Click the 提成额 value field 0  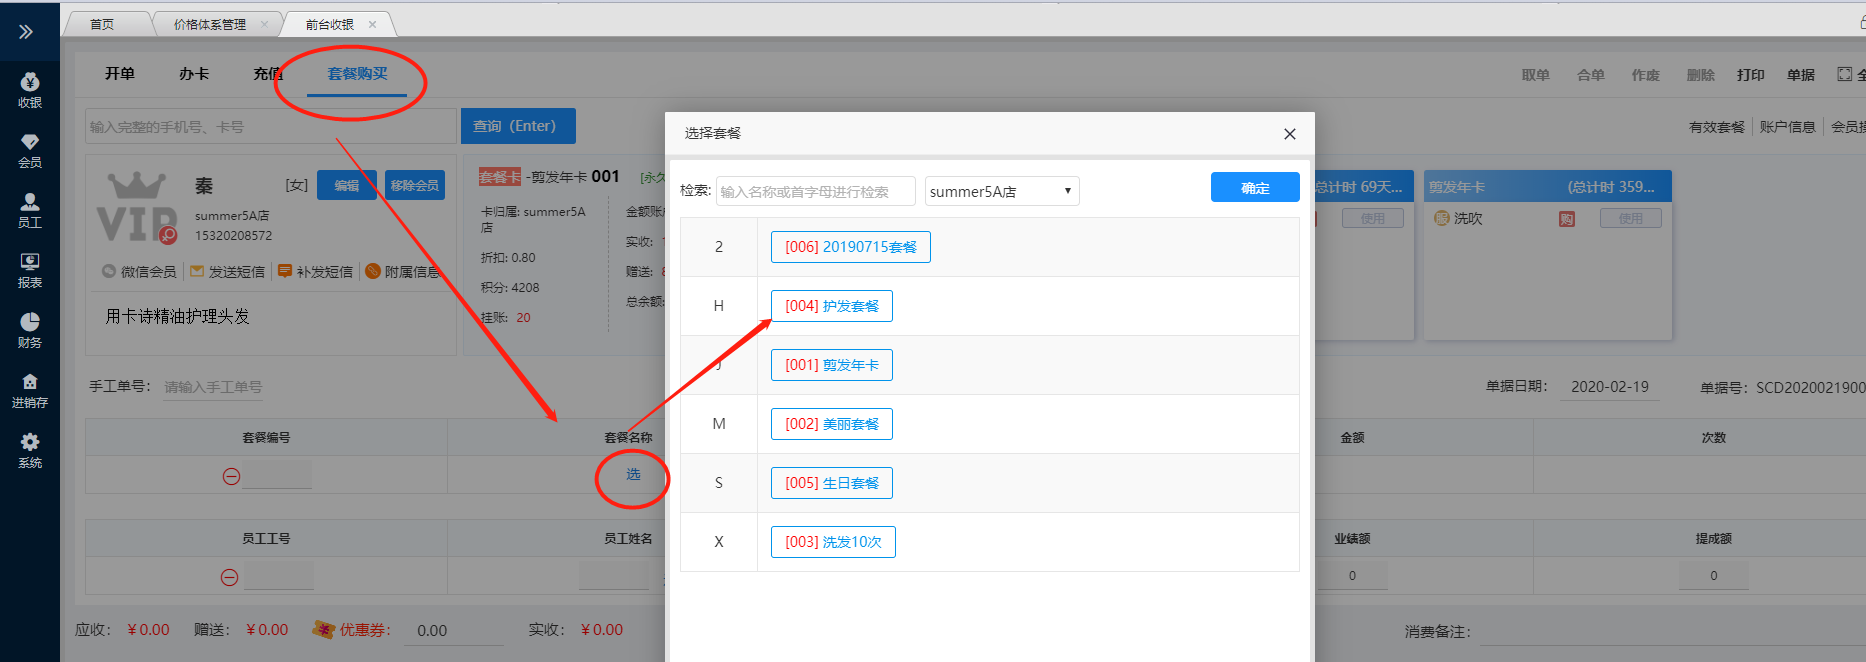click(x=1714, y=576)
